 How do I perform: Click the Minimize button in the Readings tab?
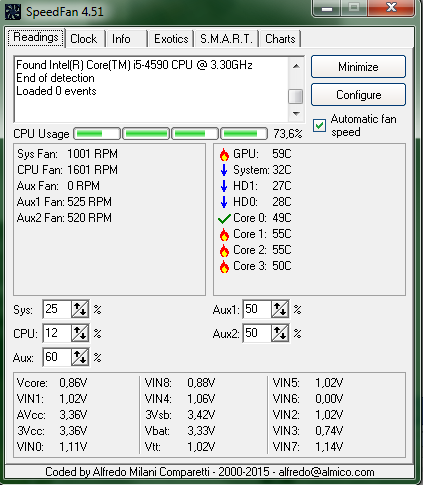pos(358,67)
